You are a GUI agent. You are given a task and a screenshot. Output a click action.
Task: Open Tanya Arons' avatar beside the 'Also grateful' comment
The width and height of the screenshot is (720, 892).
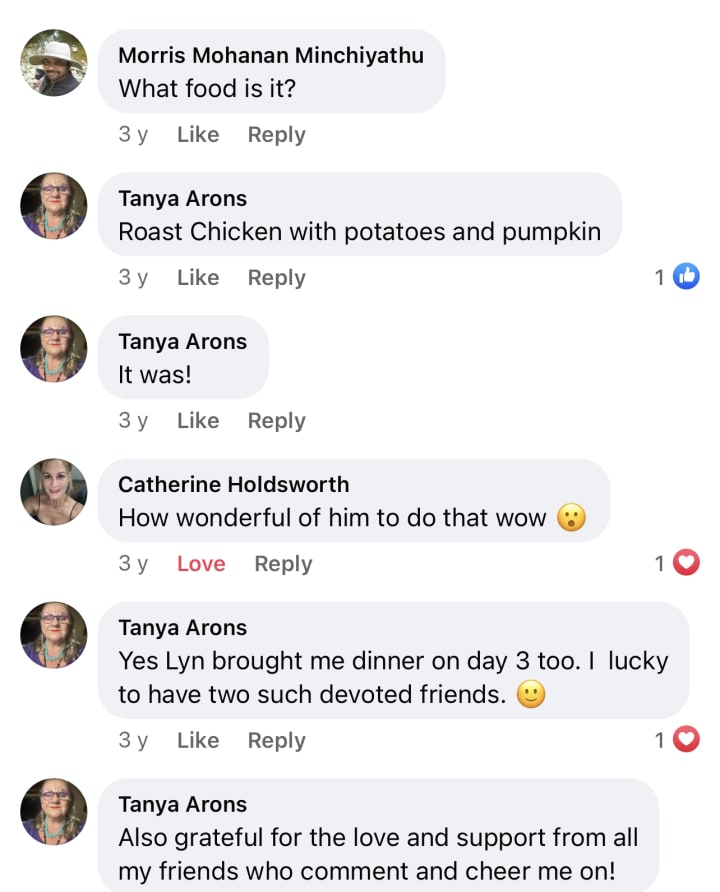tap(54, 812)
